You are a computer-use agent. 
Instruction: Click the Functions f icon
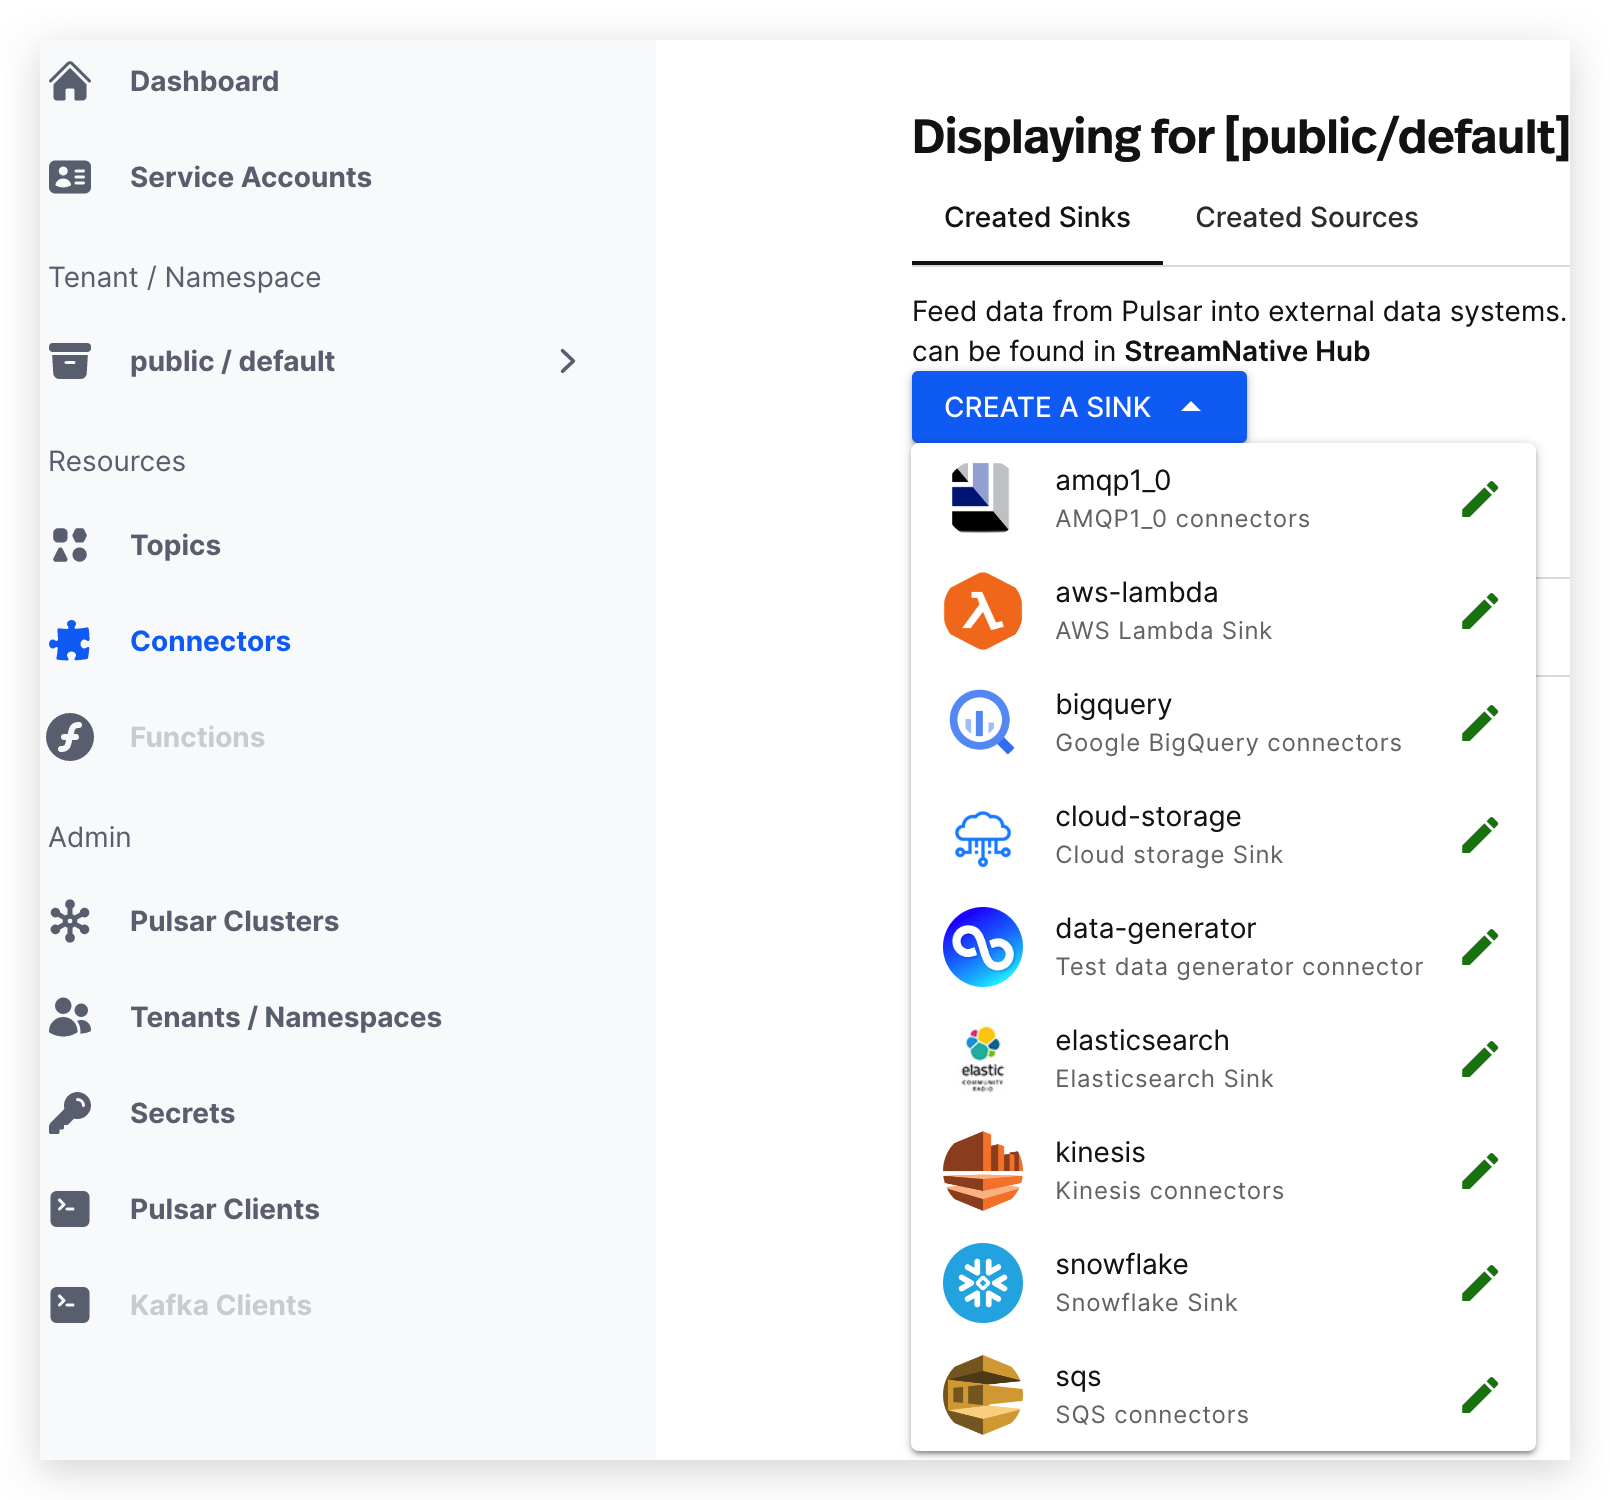pos(70,737)
